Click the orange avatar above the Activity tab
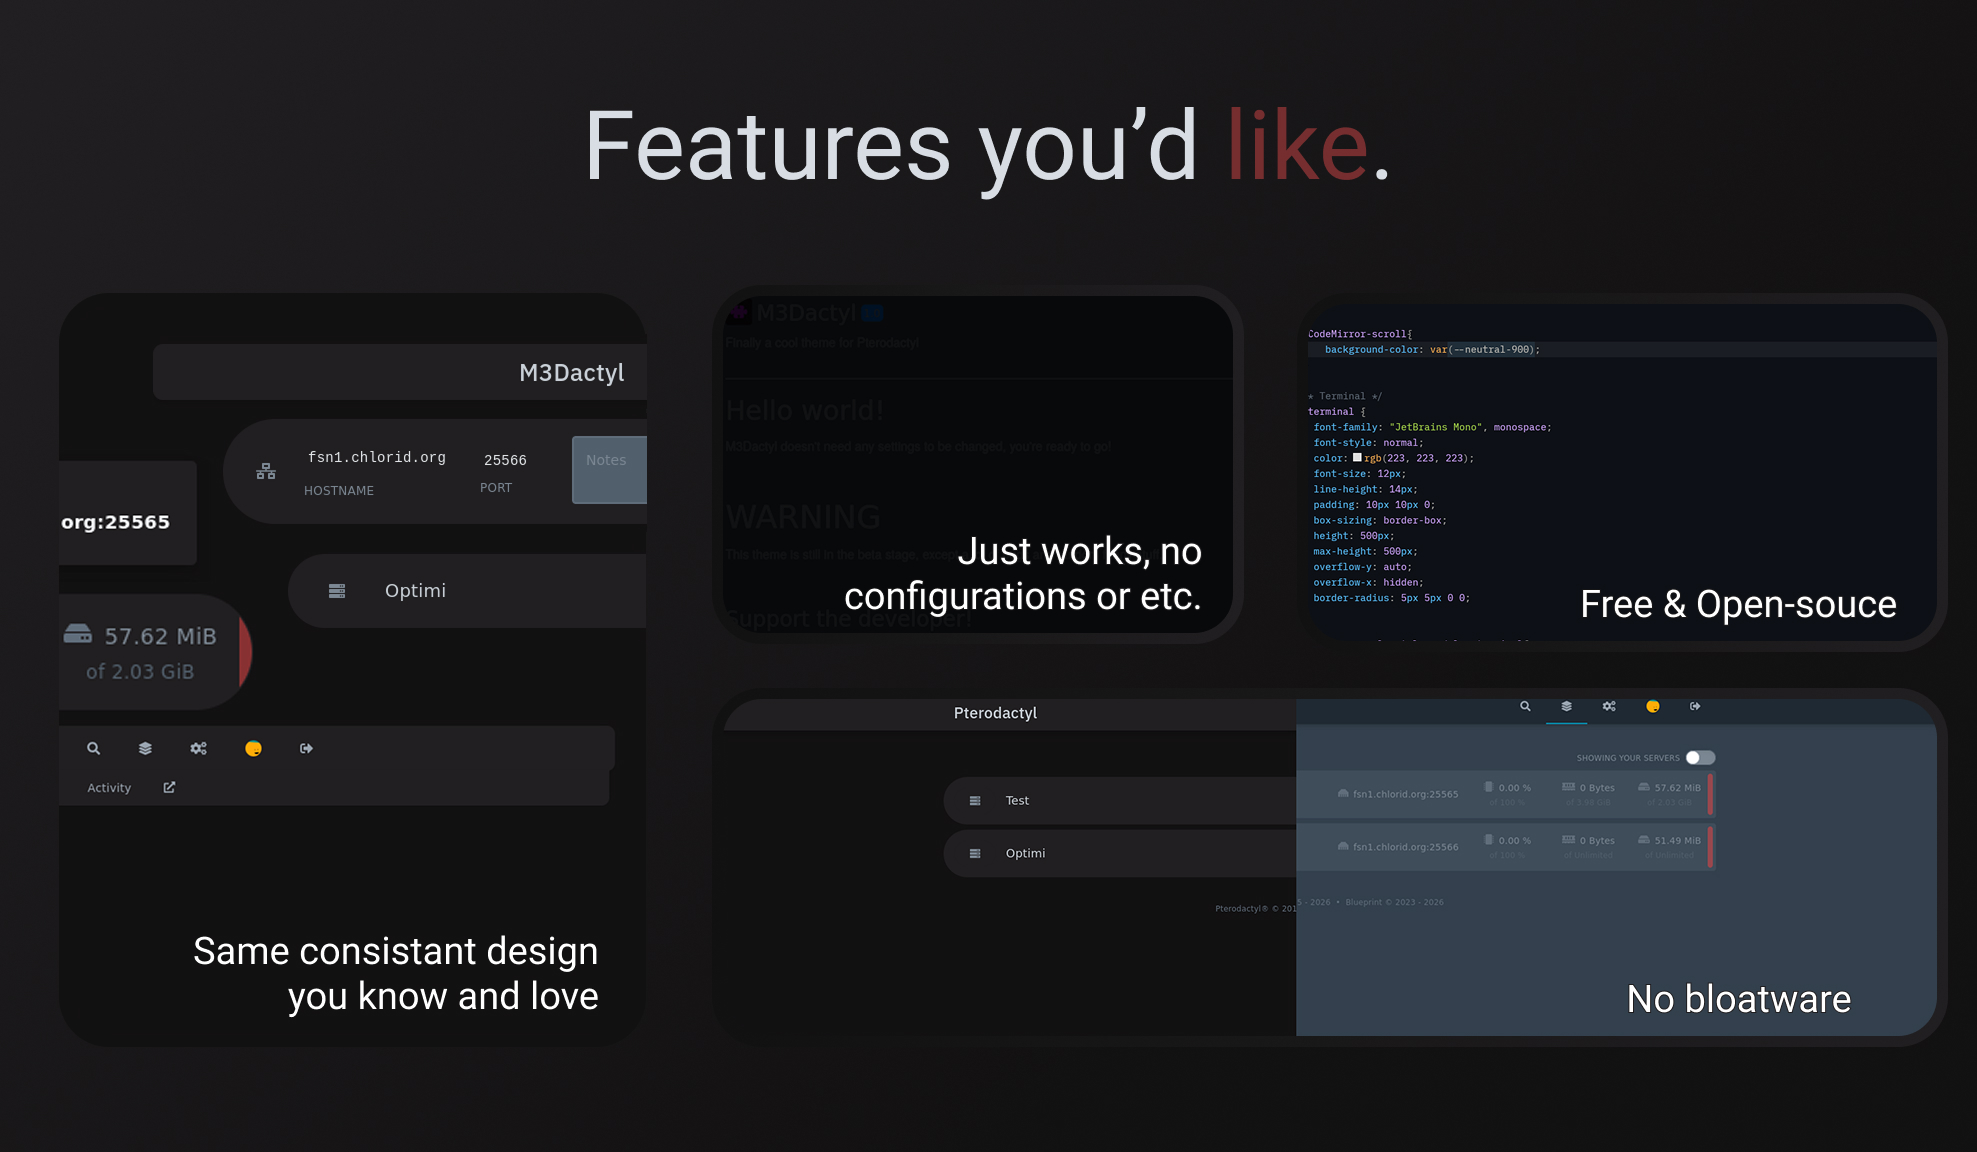The height and width of the screenshot is (1152, 1977). pyautogui.click(x=253, y=748)
